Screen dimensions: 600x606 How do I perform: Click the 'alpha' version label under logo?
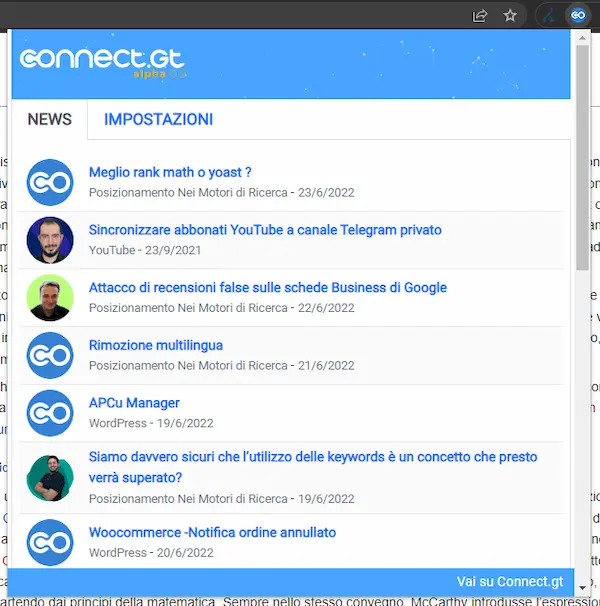[150, 74]
